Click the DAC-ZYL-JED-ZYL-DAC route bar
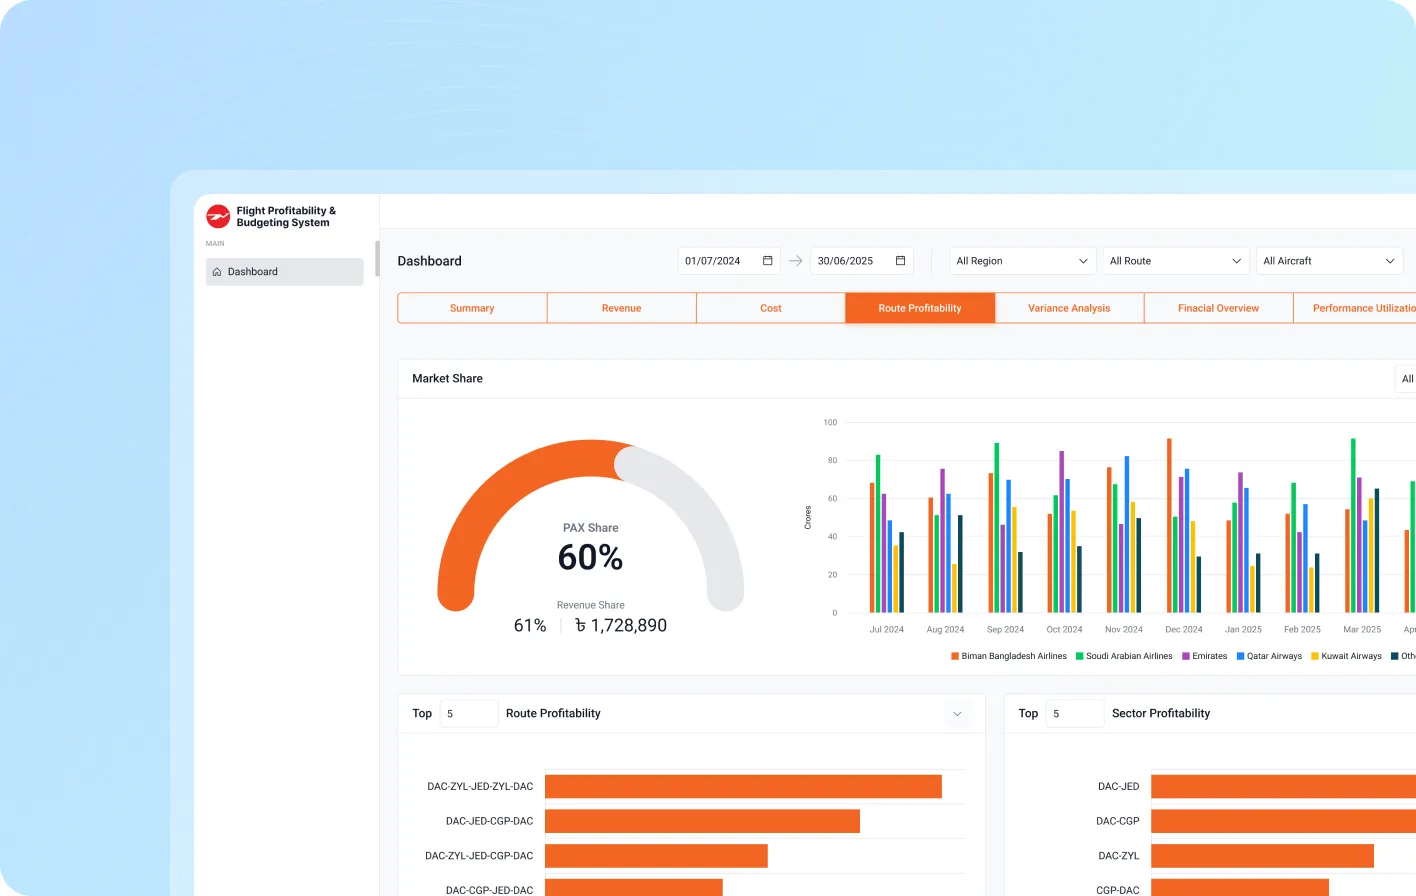Screen dimensions: 1416x896 (743, 787)
